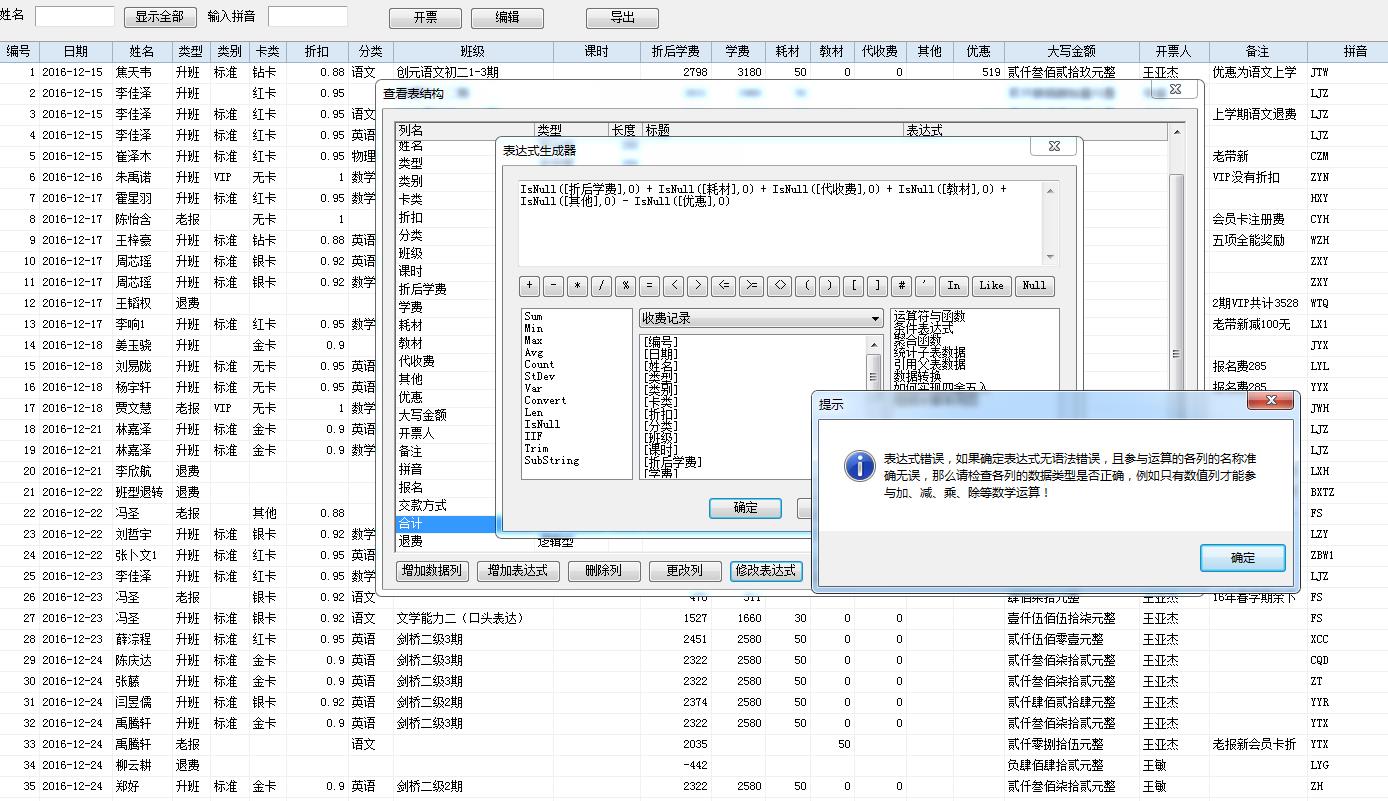Click the 导出 button
1388x801 pixels.
[x=622, y=18]
